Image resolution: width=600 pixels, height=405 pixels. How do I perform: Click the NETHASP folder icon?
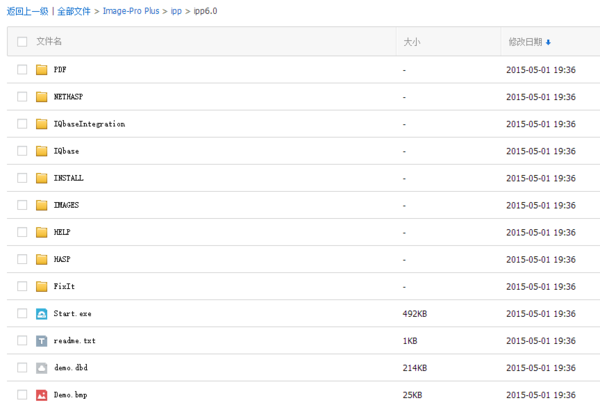[x=42, y=97]
